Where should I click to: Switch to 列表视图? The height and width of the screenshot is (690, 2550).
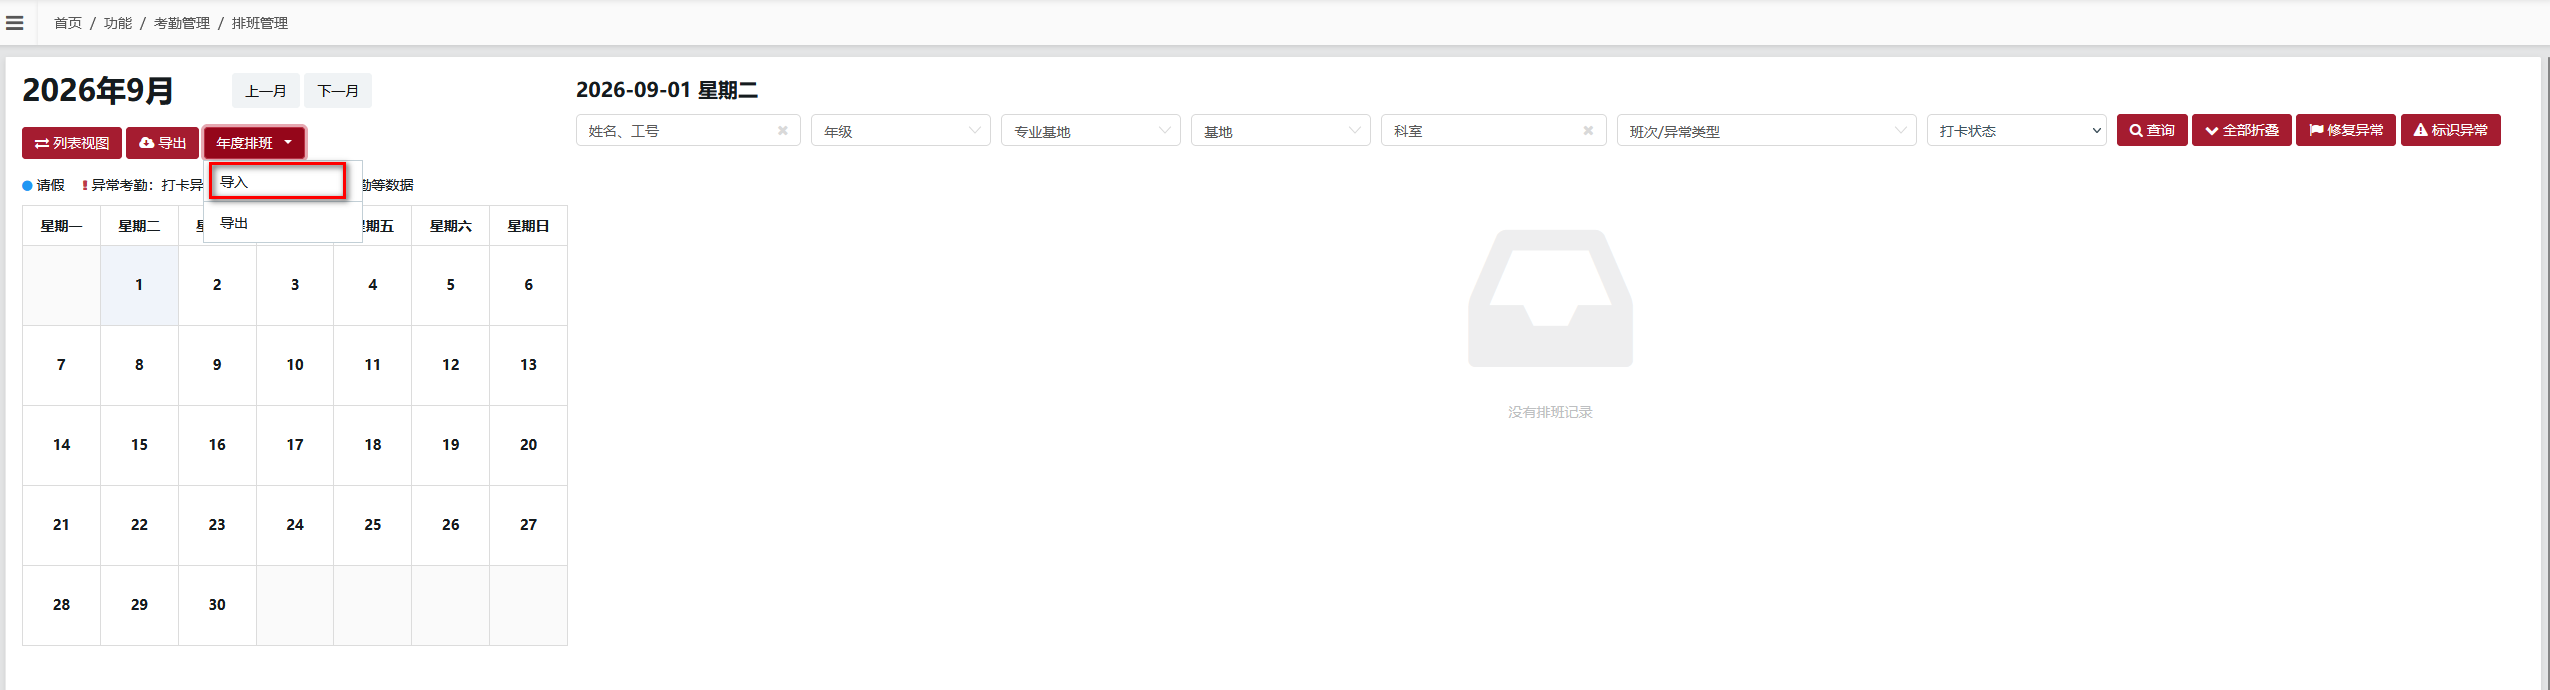[72, 143]
